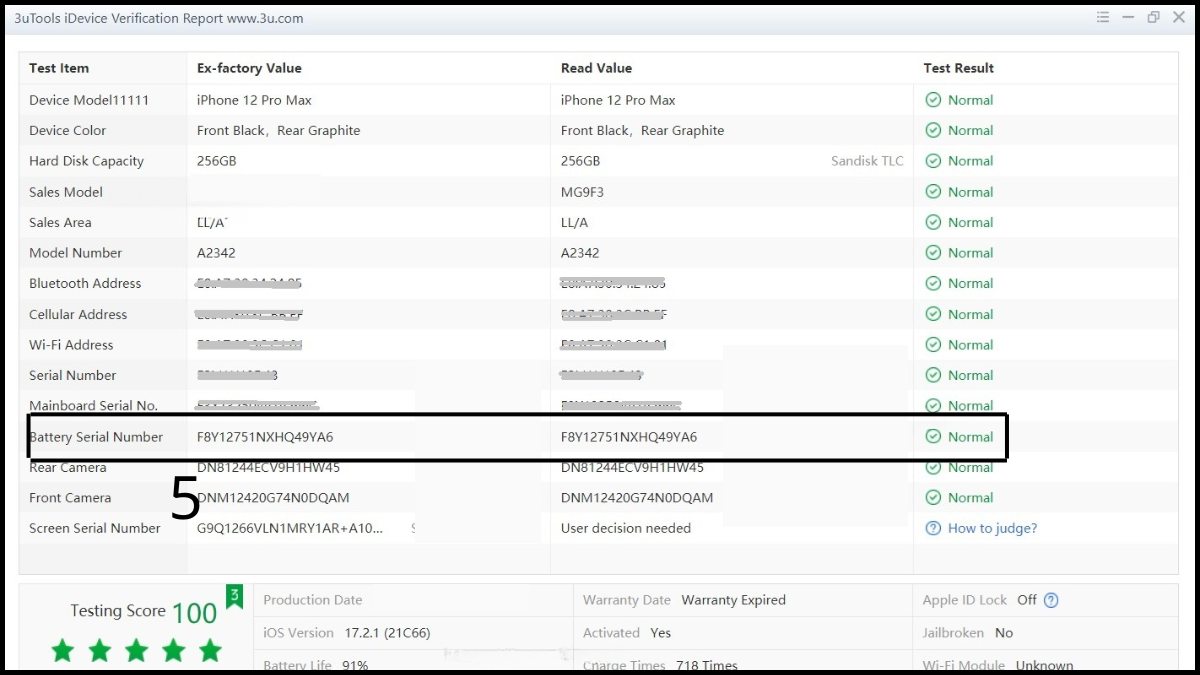
Task: Click the Normal icon on the Serial Number row
Action: coord(932,375)
